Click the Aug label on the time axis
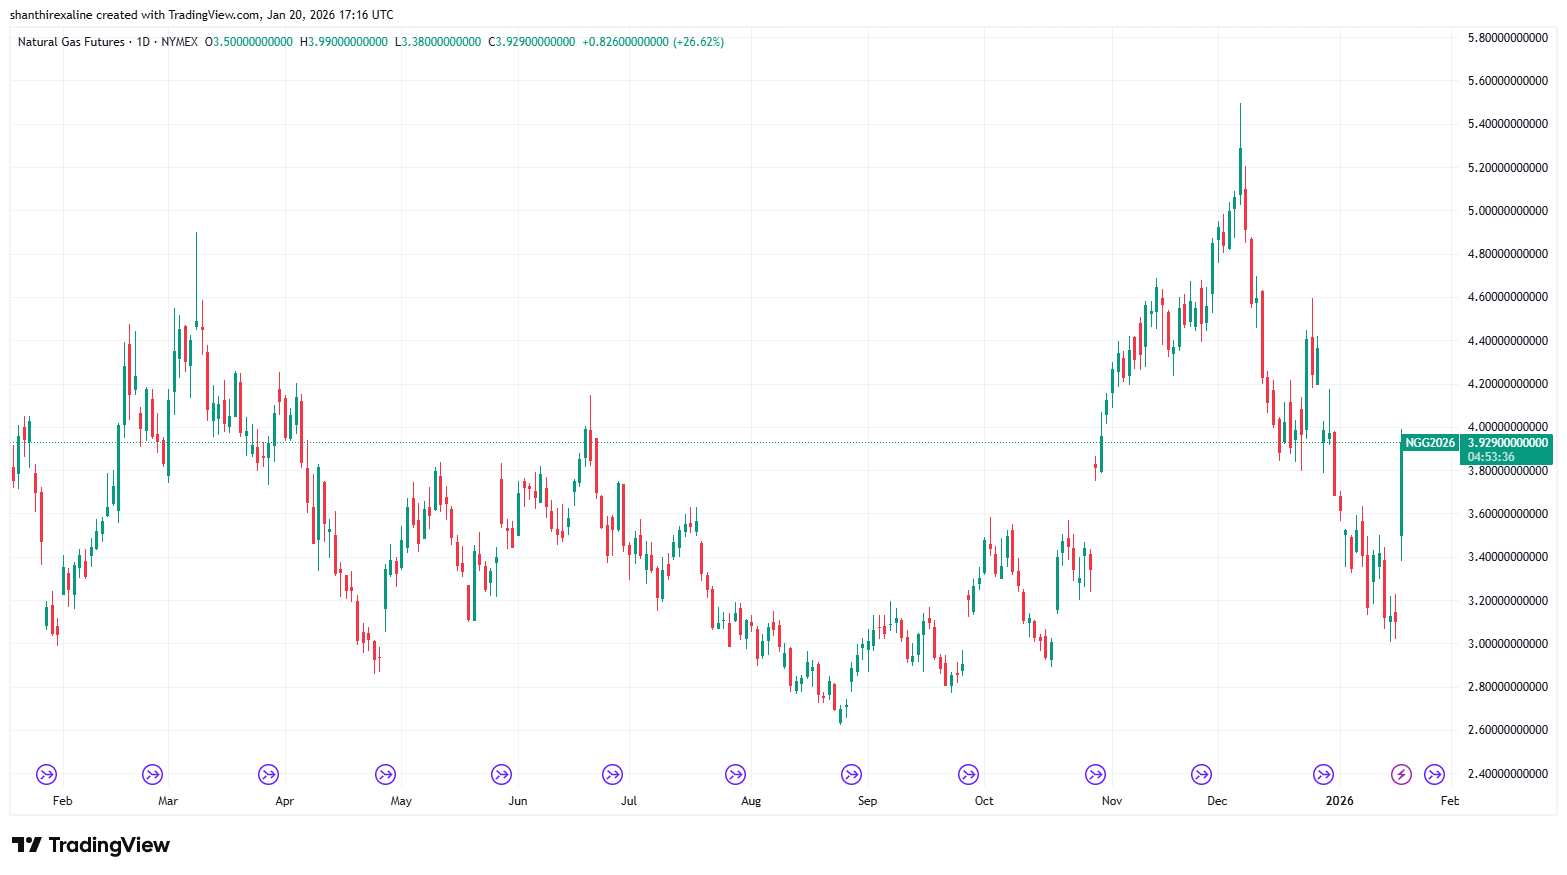Image resolution: width=1567 pixels, height=875 pixels. [x=751, y=801]
